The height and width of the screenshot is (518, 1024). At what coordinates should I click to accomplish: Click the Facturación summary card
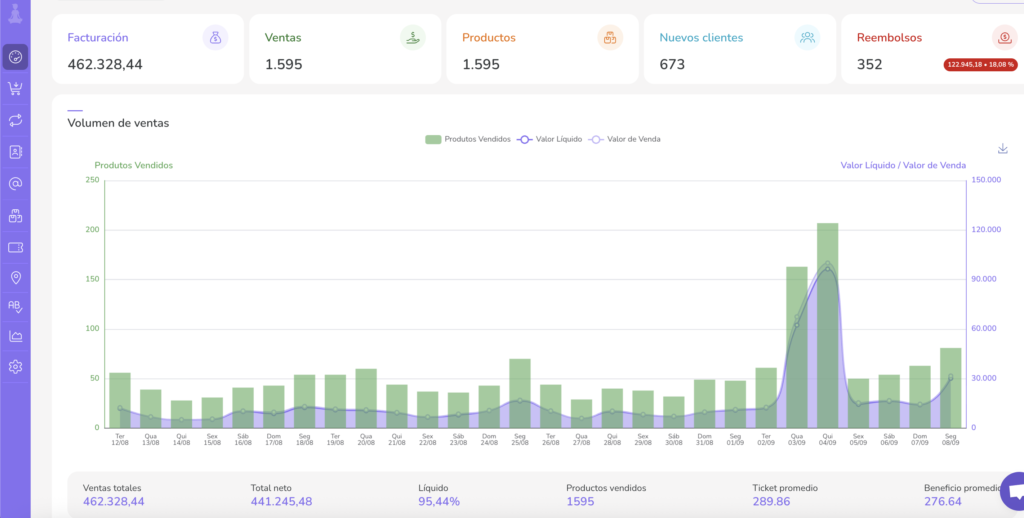147,49
